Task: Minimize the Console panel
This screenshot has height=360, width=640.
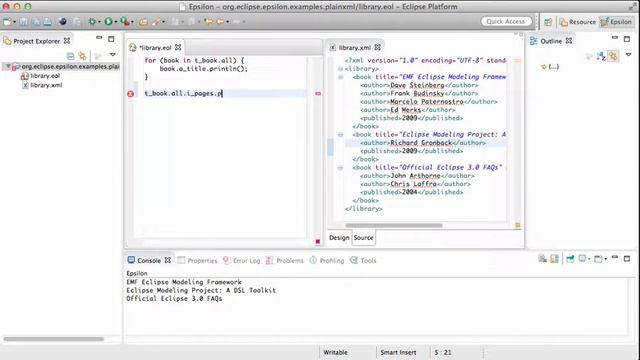Action: [x=615, y=258]
